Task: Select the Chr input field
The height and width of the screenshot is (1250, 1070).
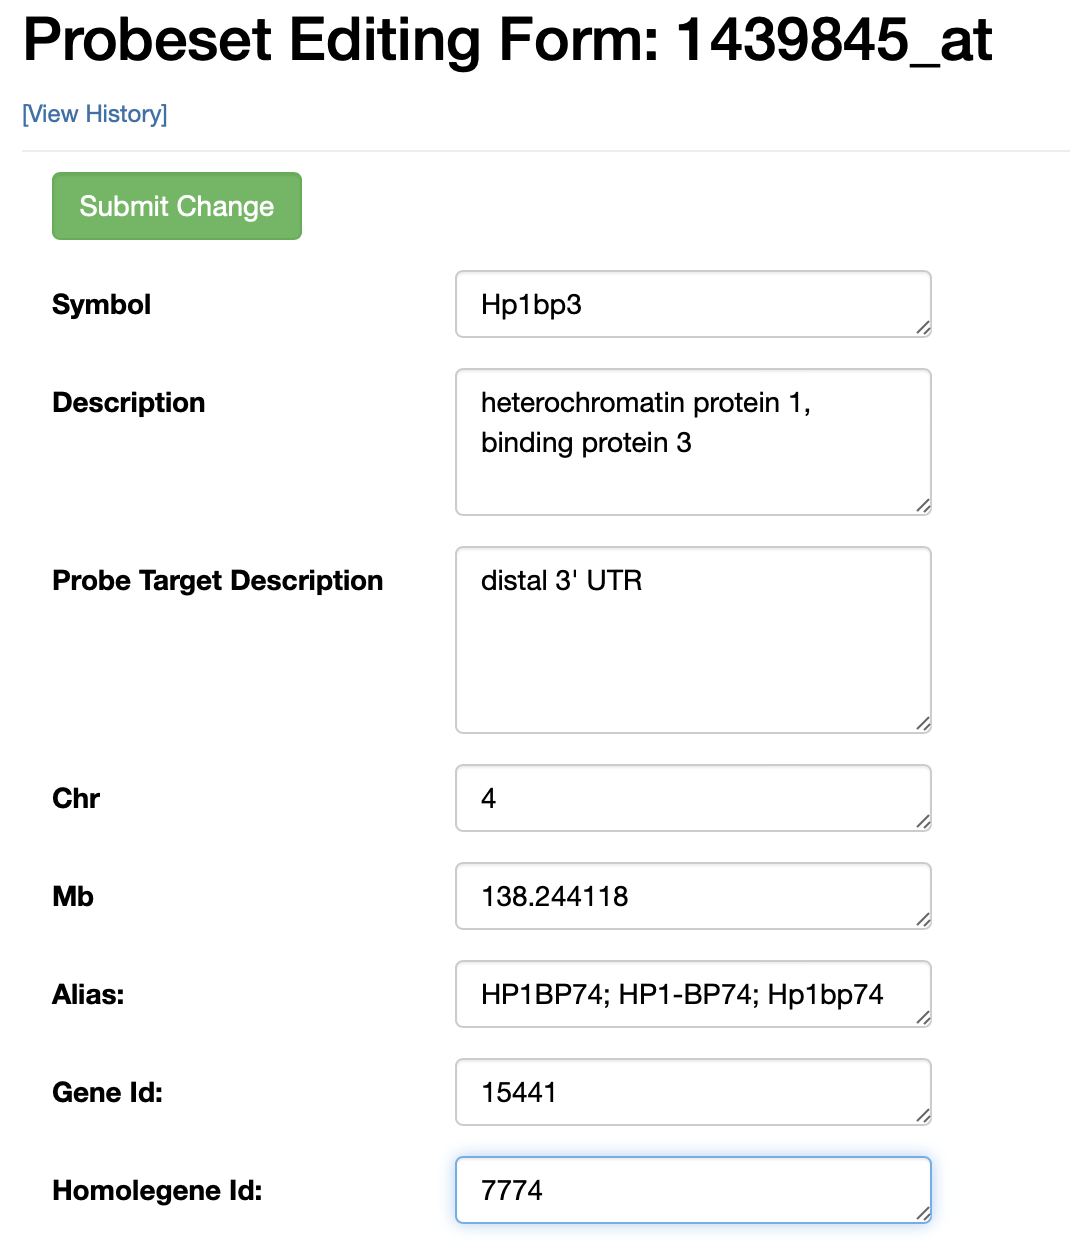Action: [x=692, y=798]
